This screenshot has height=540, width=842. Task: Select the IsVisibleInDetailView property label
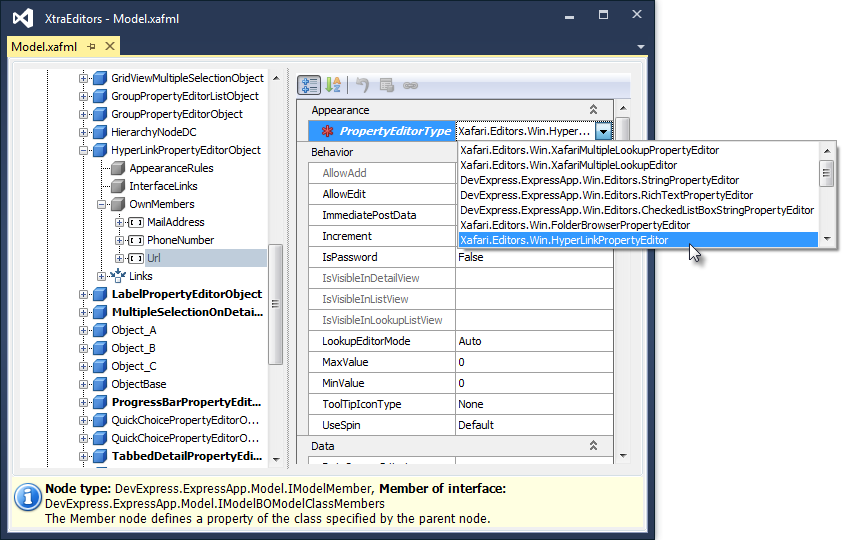point(371,278)
